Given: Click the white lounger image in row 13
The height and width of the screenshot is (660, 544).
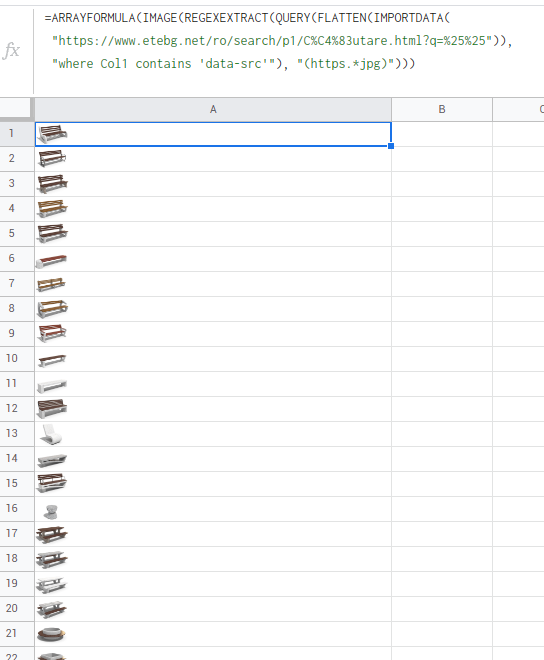Looking at the screenshot, I should (x=51, y=434).
